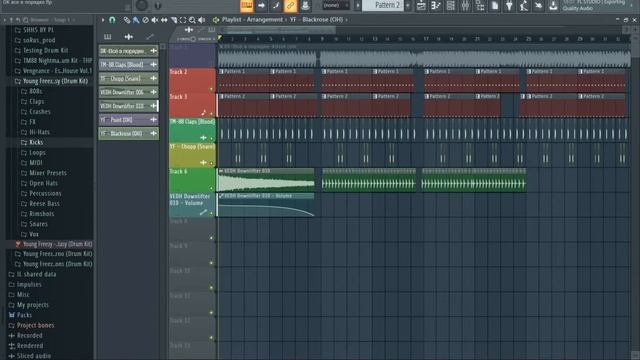The height and width of the screenshot is (360, 640).
Task: Toggle mute dot on YF - Chopp (Snare) track
Action: pos(211,164)
